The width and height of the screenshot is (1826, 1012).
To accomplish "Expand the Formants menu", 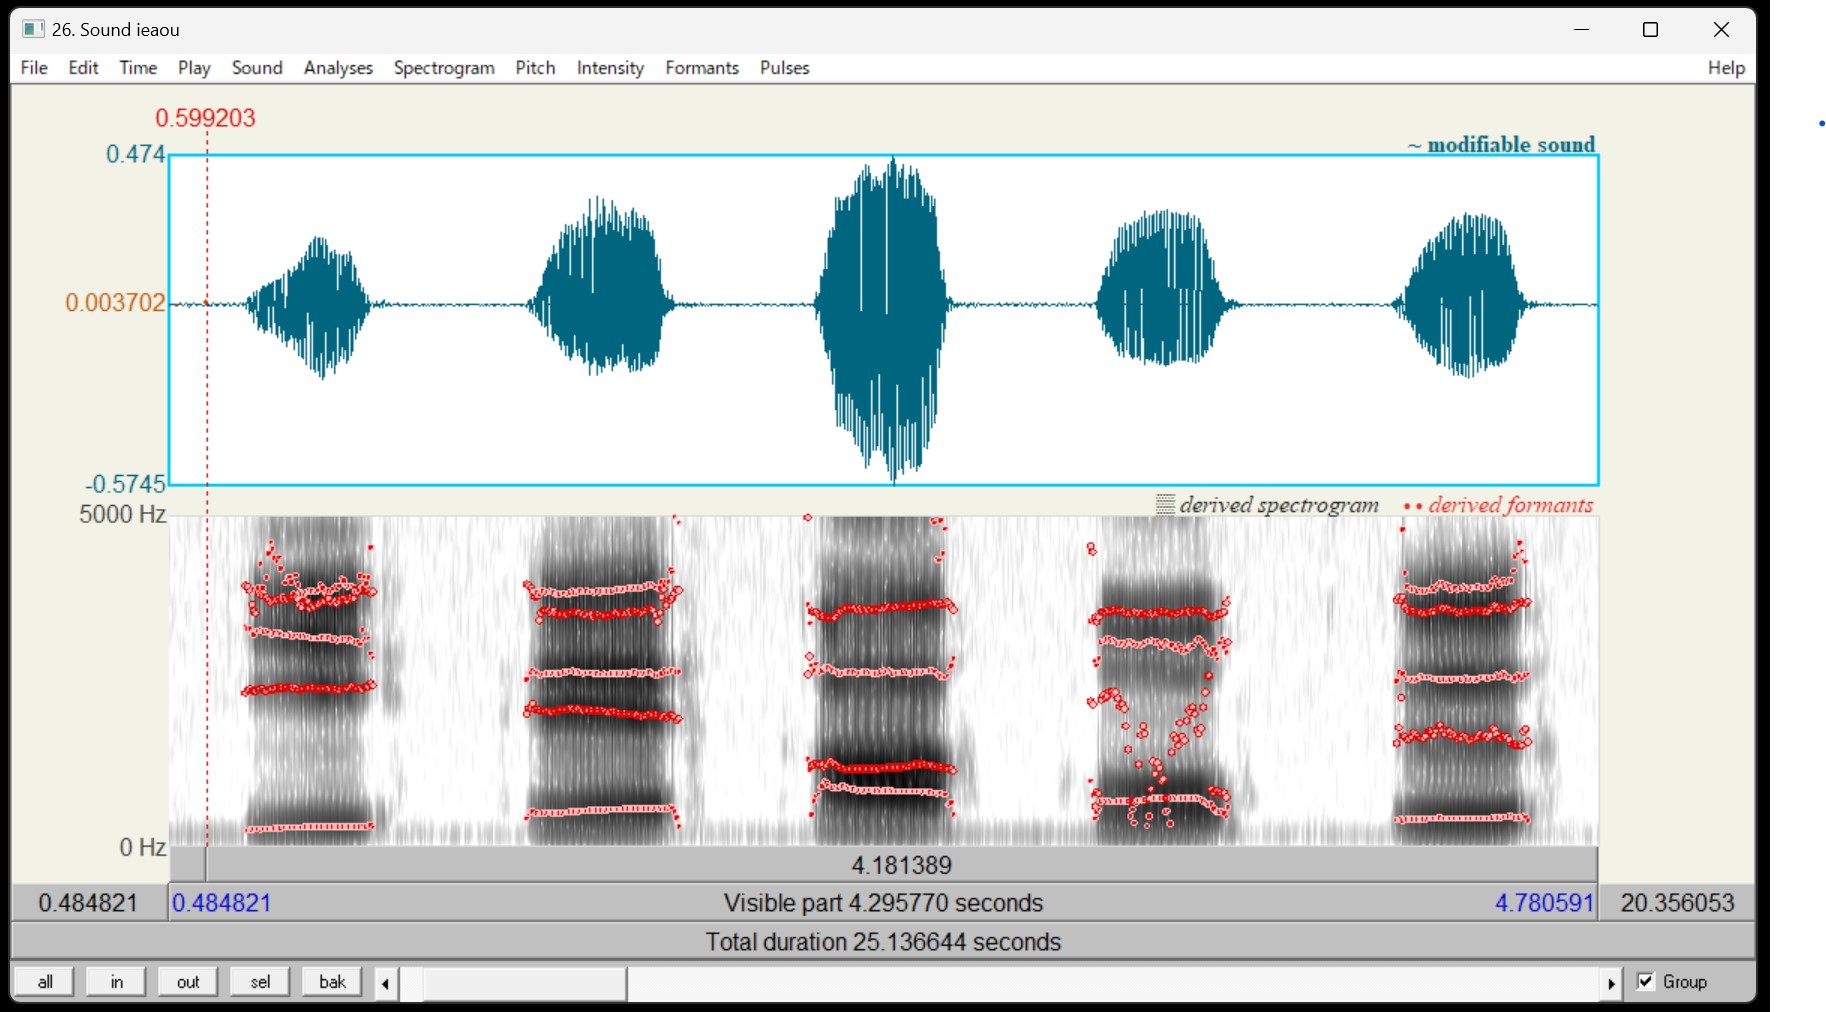I will tap(702, 68).
